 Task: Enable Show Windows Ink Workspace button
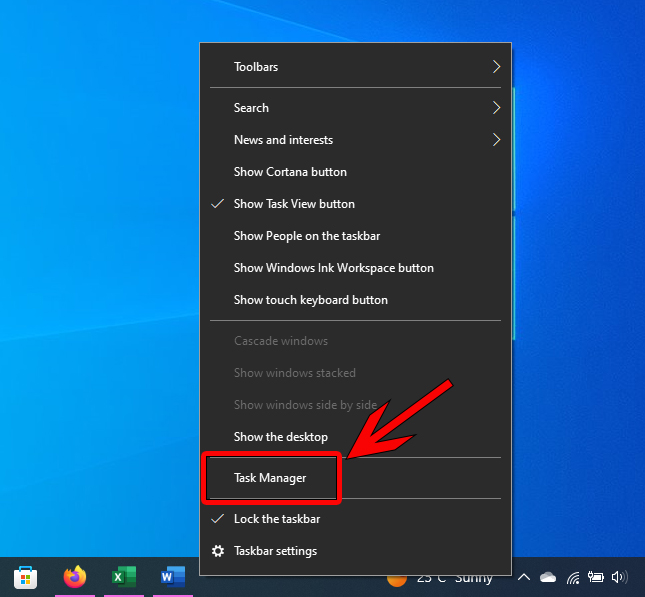pos(355,268)
